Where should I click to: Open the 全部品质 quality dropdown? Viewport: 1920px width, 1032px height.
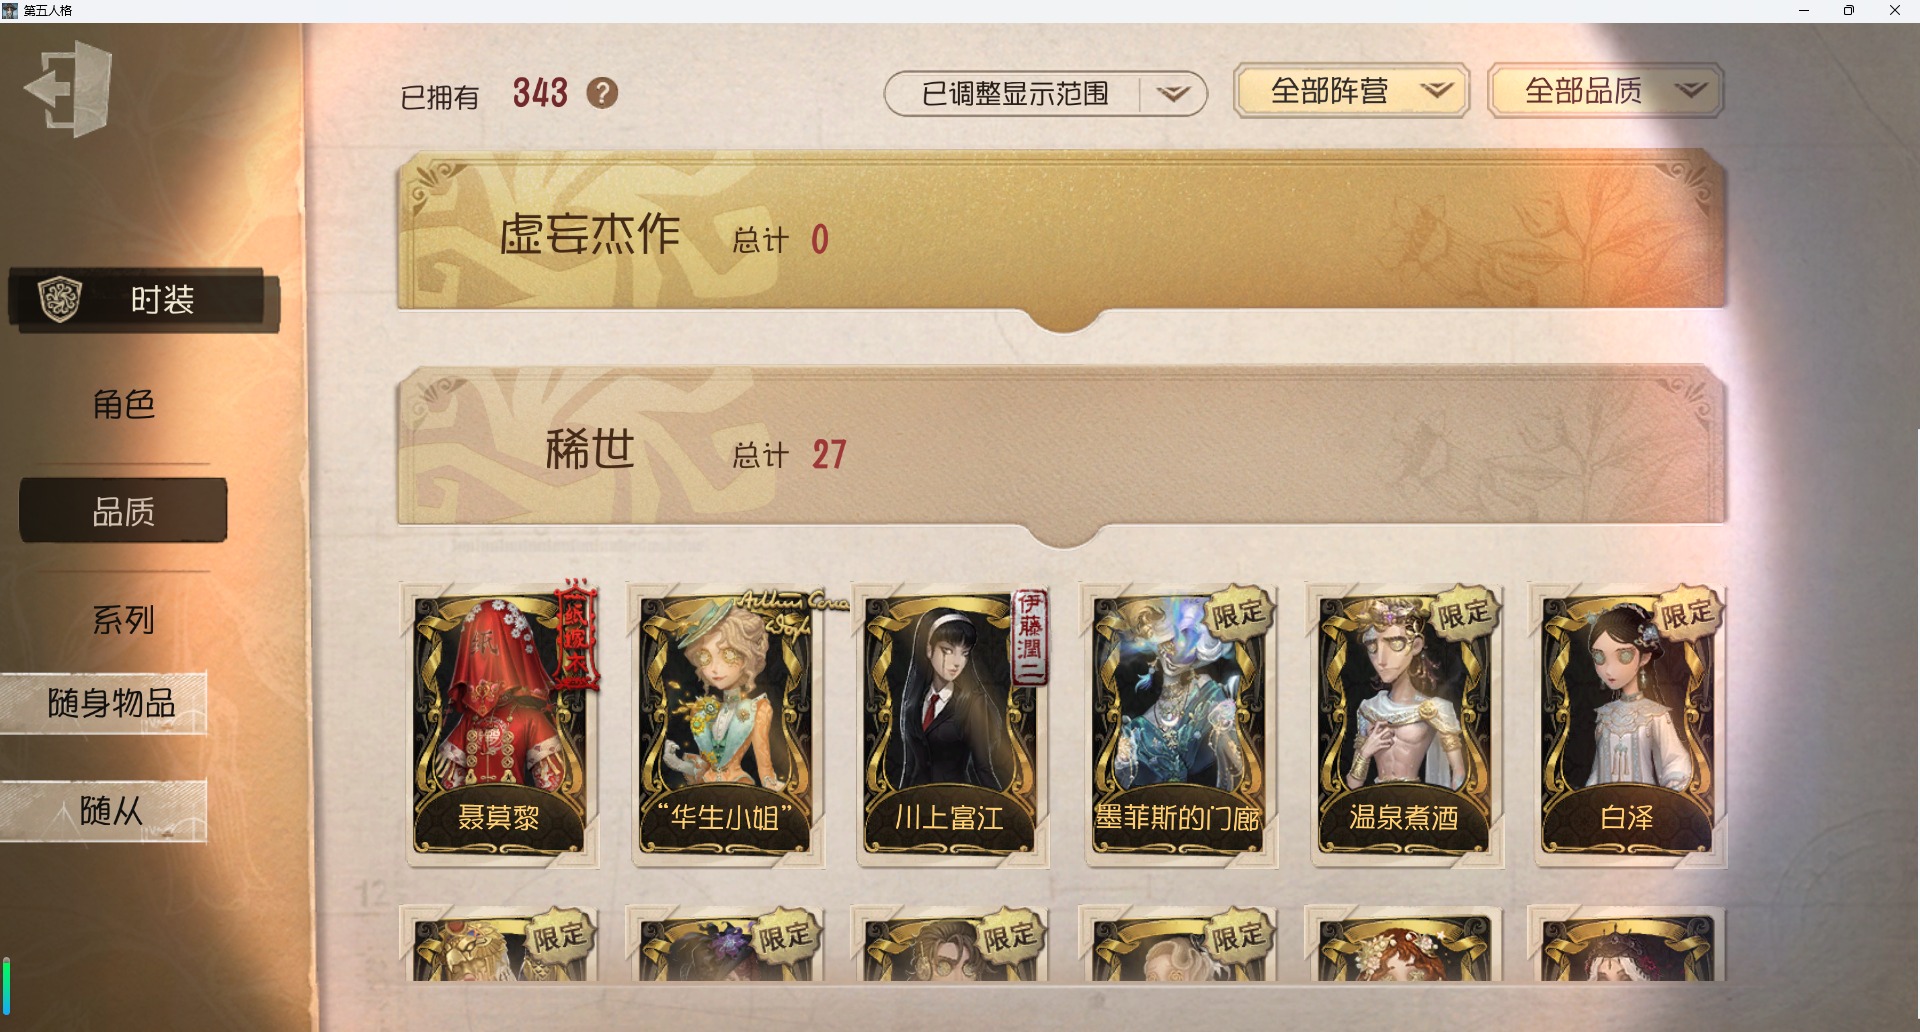[1606, 91]
